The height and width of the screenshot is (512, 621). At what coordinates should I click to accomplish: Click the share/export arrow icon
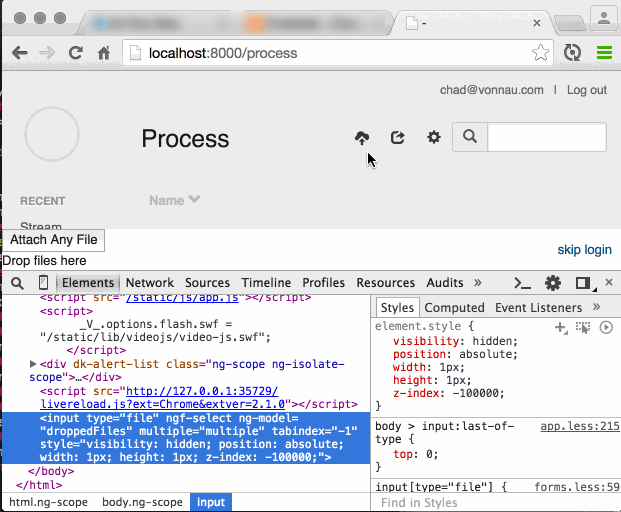398,138
